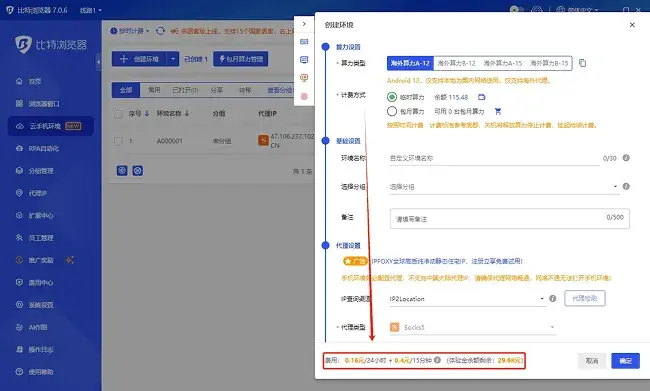The image size is (650, 391).
Task: Click the shopping cart icon beside 包月算力
Action: (x=498, y=111)
